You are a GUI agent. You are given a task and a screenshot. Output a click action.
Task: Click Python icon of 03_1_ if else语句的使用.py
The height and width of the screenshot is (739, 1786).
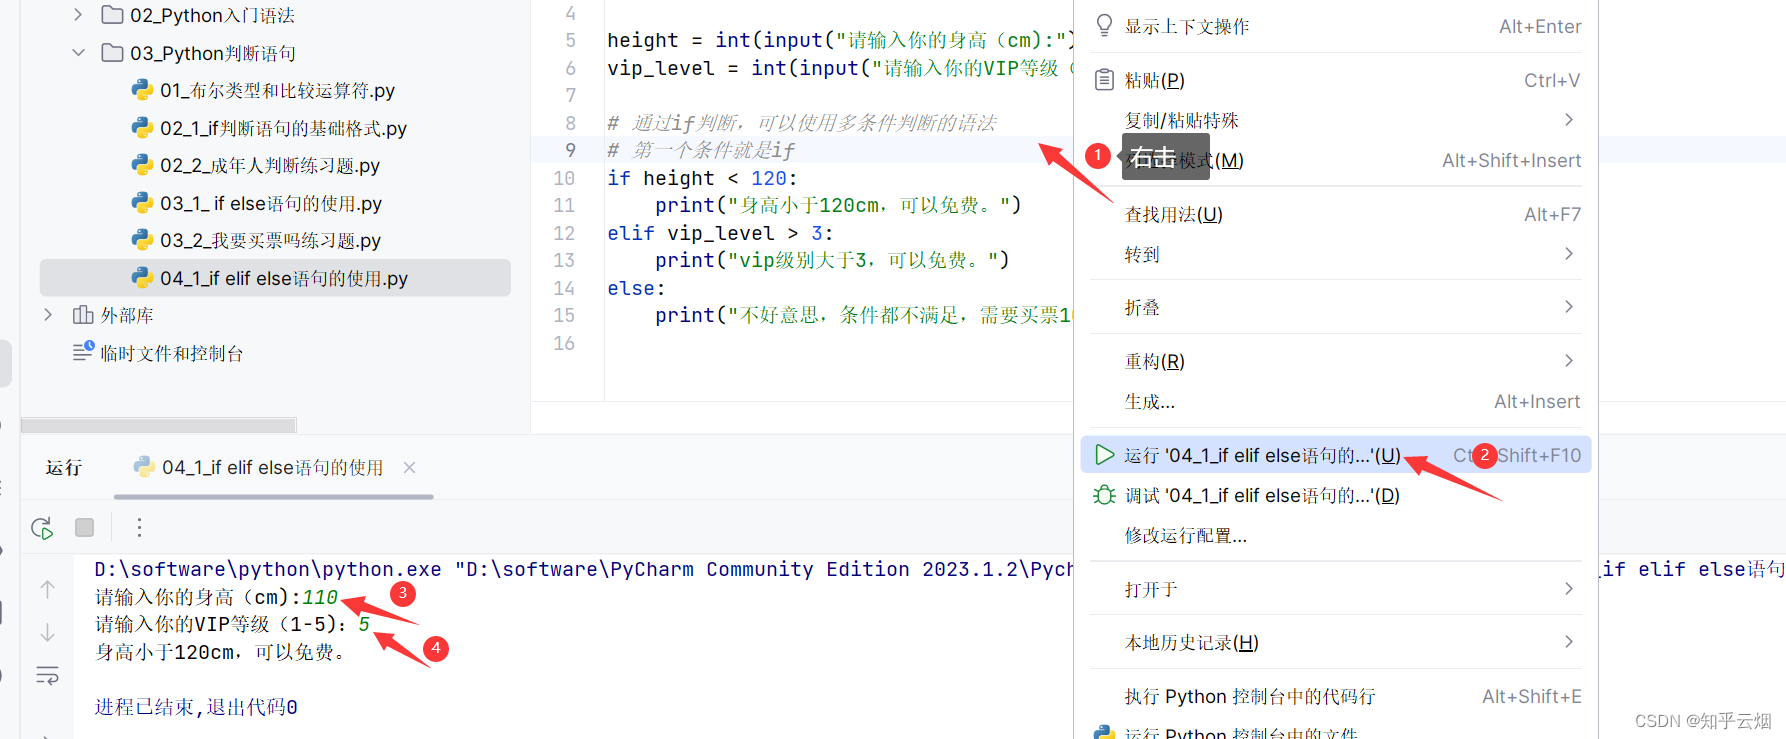point(142,203)
